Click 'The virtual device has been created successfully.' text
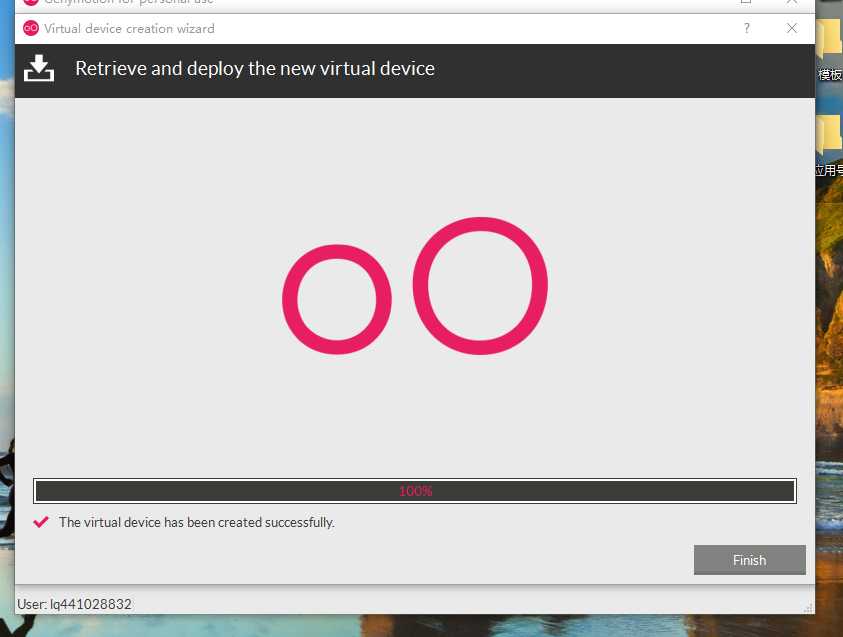 click(197, 522)
